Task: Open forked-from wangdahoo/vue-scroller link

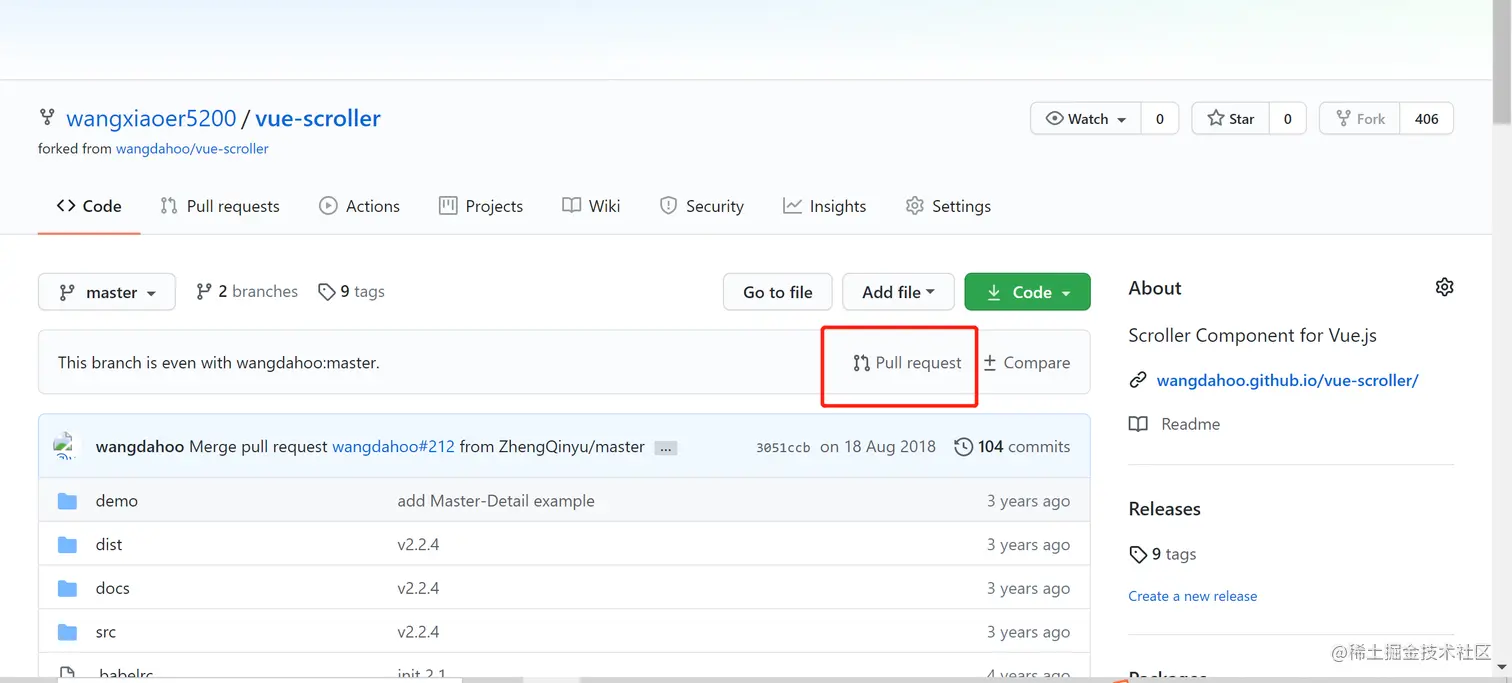Action: point(192,148)
